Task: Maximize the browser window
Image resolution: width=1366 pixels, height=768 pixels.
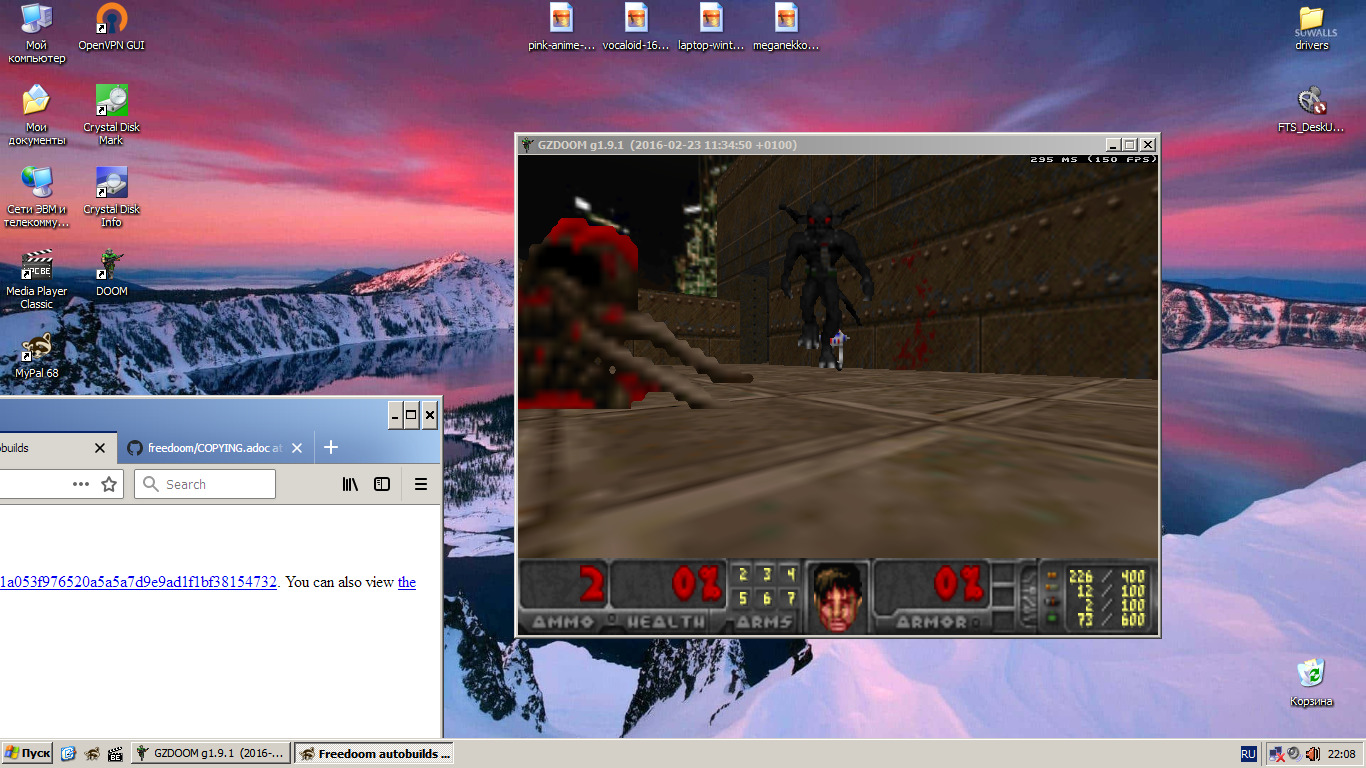Action: [x=412, y=415]
